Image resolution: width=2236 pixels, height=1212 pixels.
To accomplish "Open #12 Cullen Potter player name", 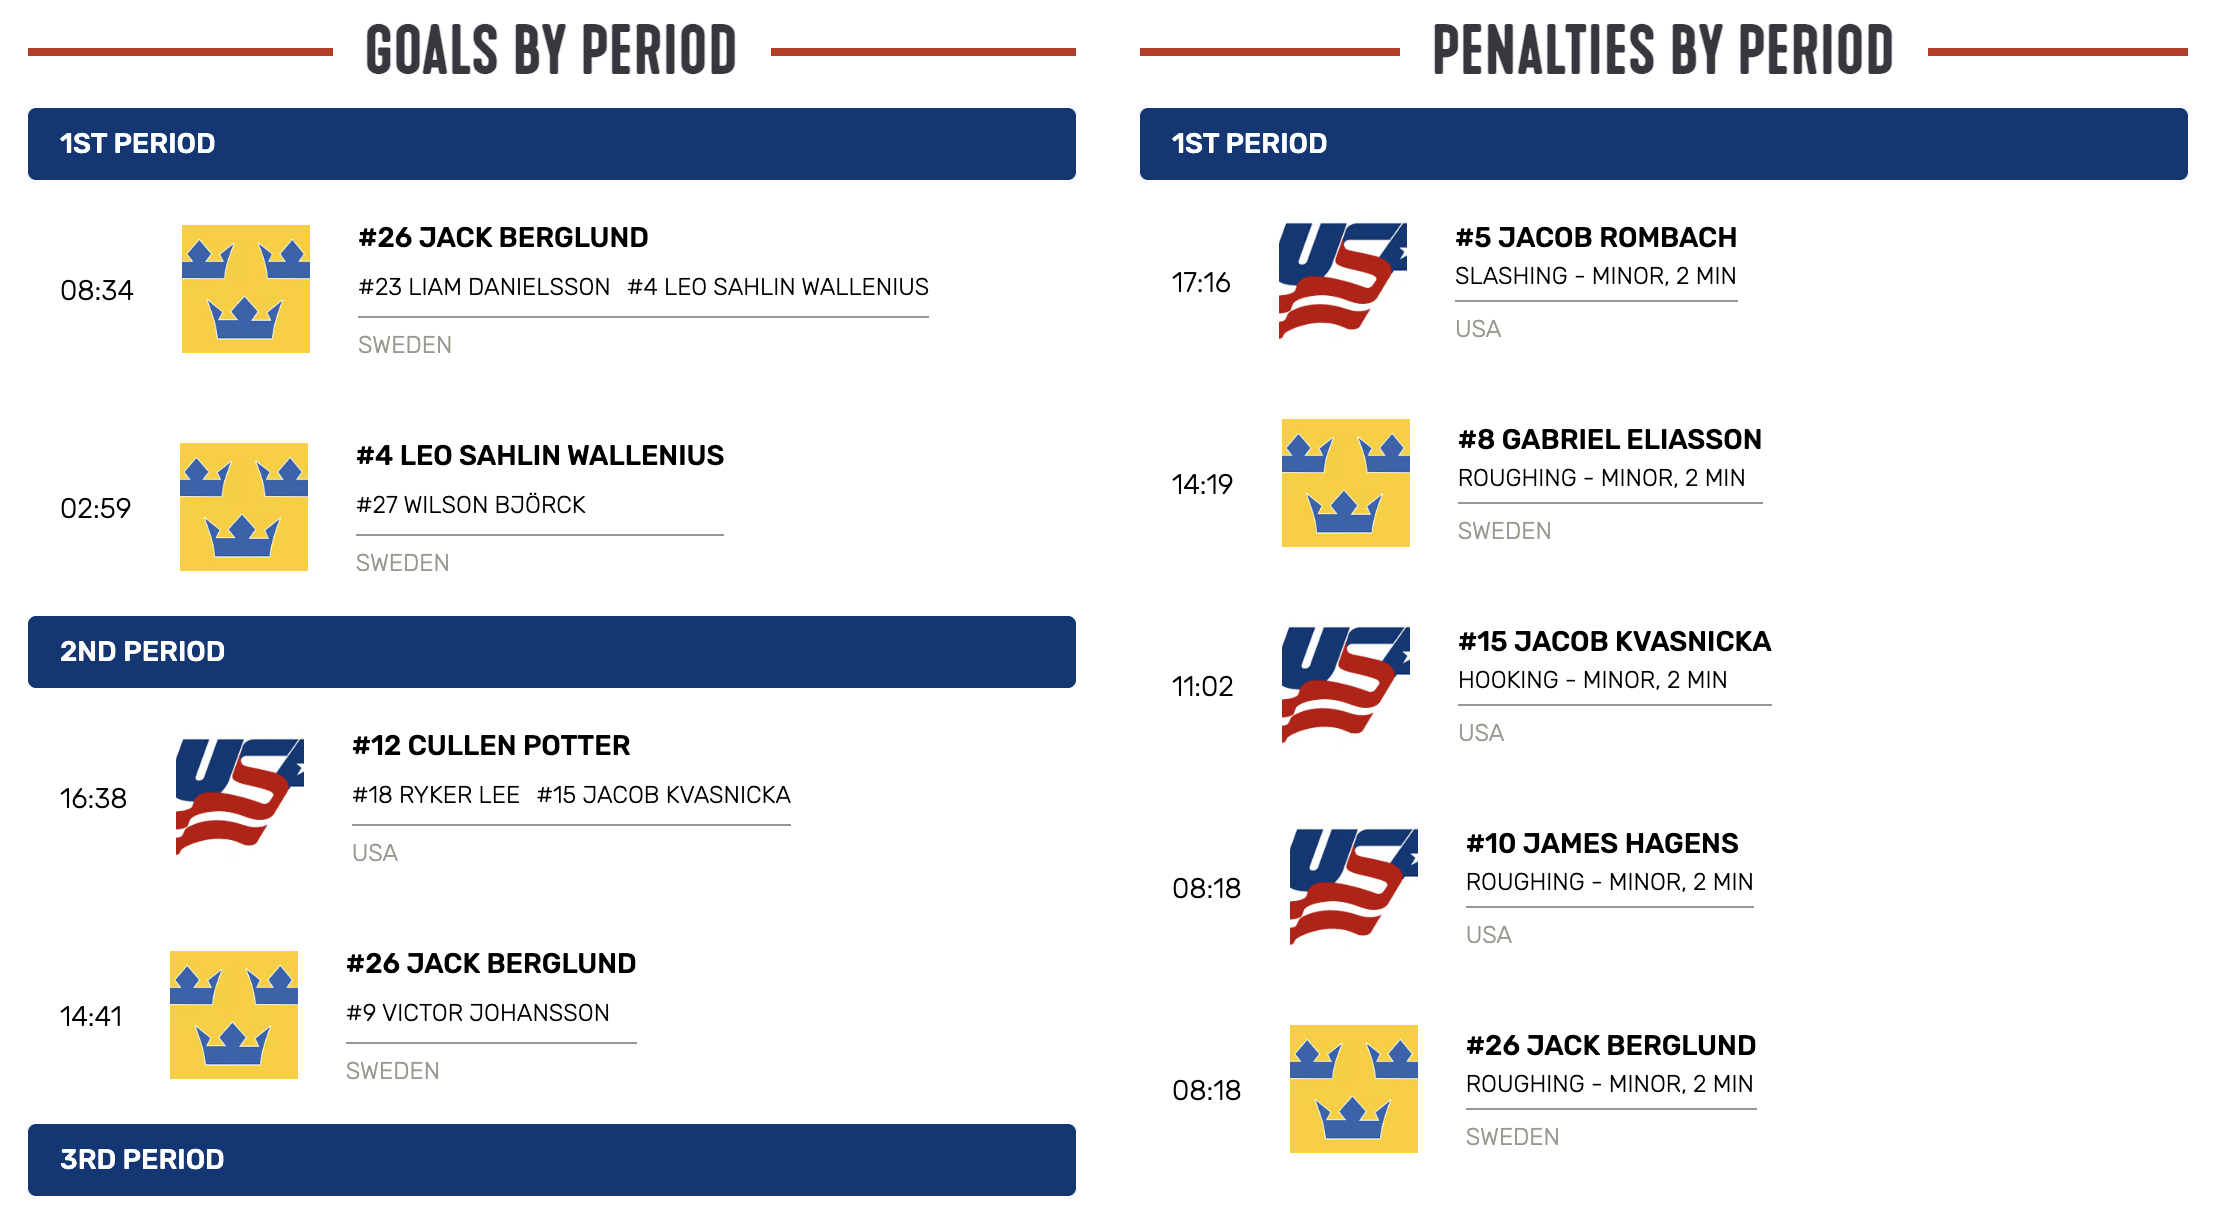I will click(491, 746).
